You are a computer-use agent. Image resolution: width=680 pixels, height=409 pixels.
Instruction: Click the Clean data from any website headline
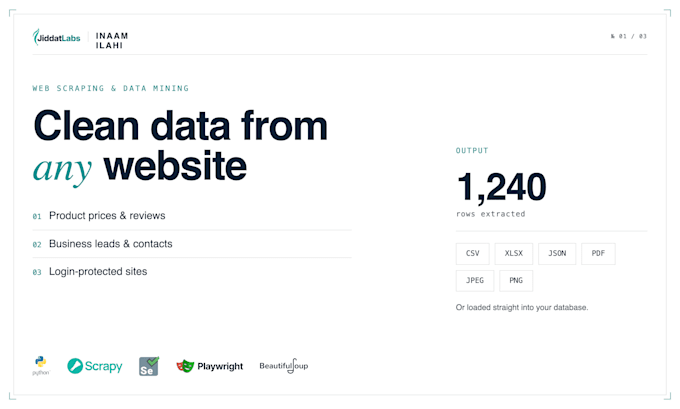(180, 147)
